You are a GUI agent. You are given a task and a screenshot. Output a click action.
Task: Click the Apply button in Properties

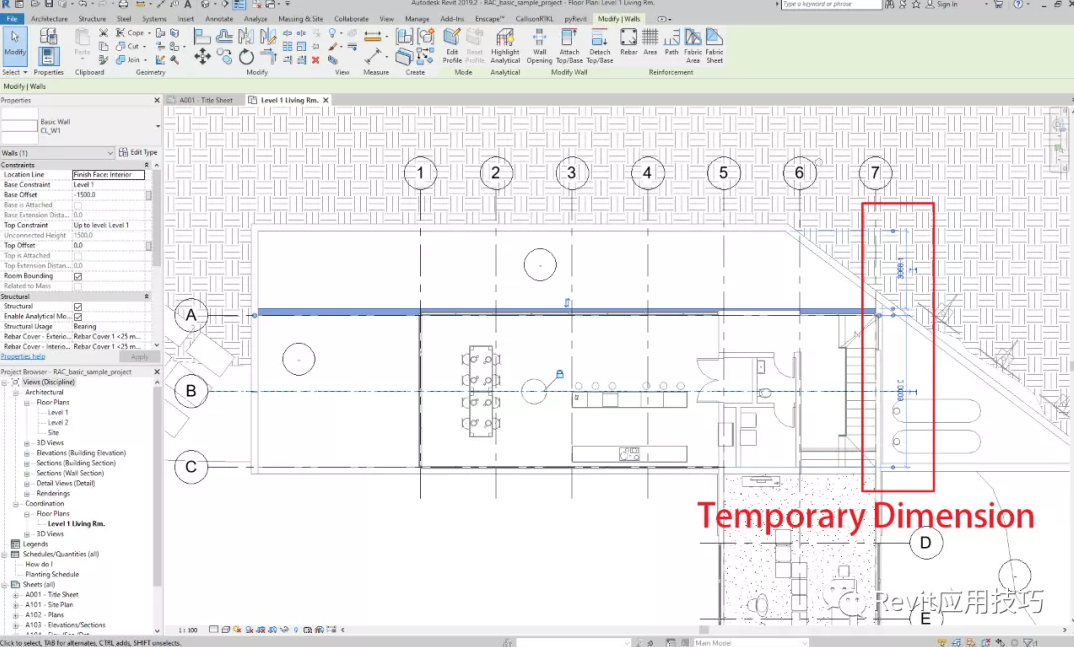click(x=140, y=357)
